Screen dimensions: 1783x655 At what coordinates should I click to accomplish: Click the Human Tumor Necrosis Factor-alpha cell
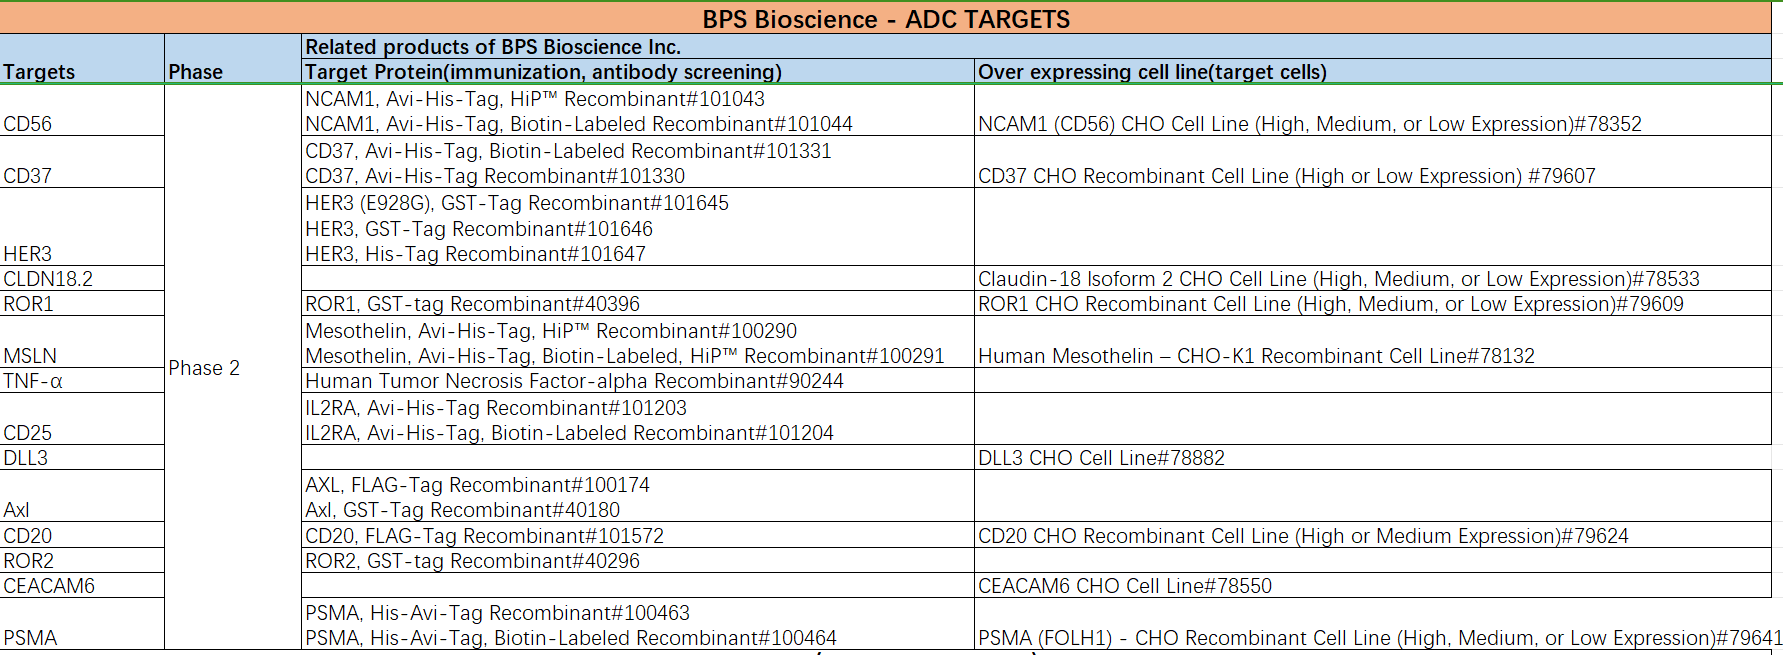point(574,381)
